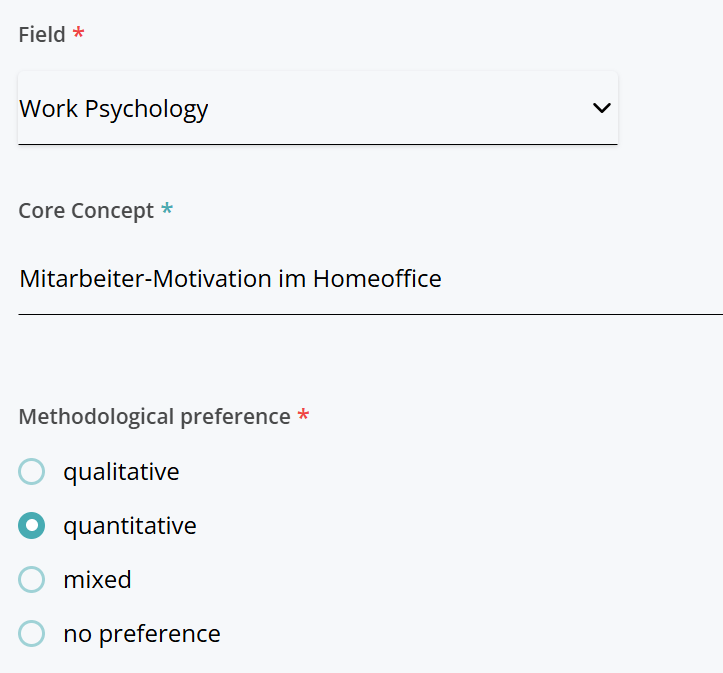Image resolution: width=723 pixels, height=673 pixels.
Task: Click the 'Field' form label
Action: tap(42, 34)
